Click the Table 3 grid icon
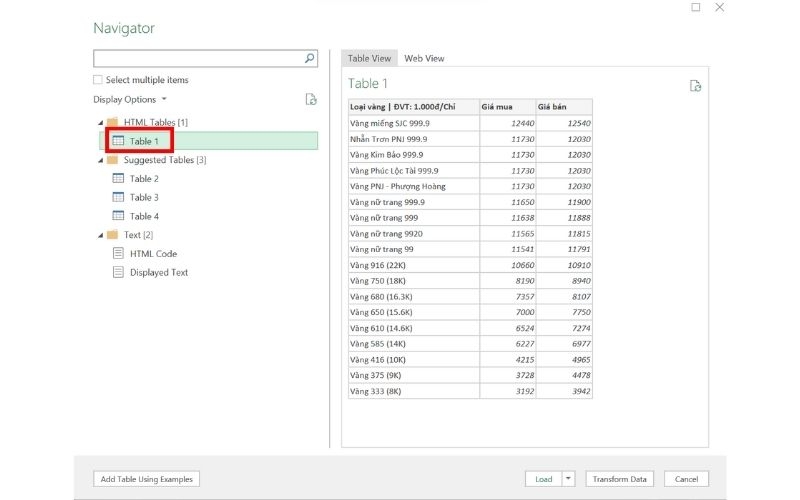 click(118, 197)
